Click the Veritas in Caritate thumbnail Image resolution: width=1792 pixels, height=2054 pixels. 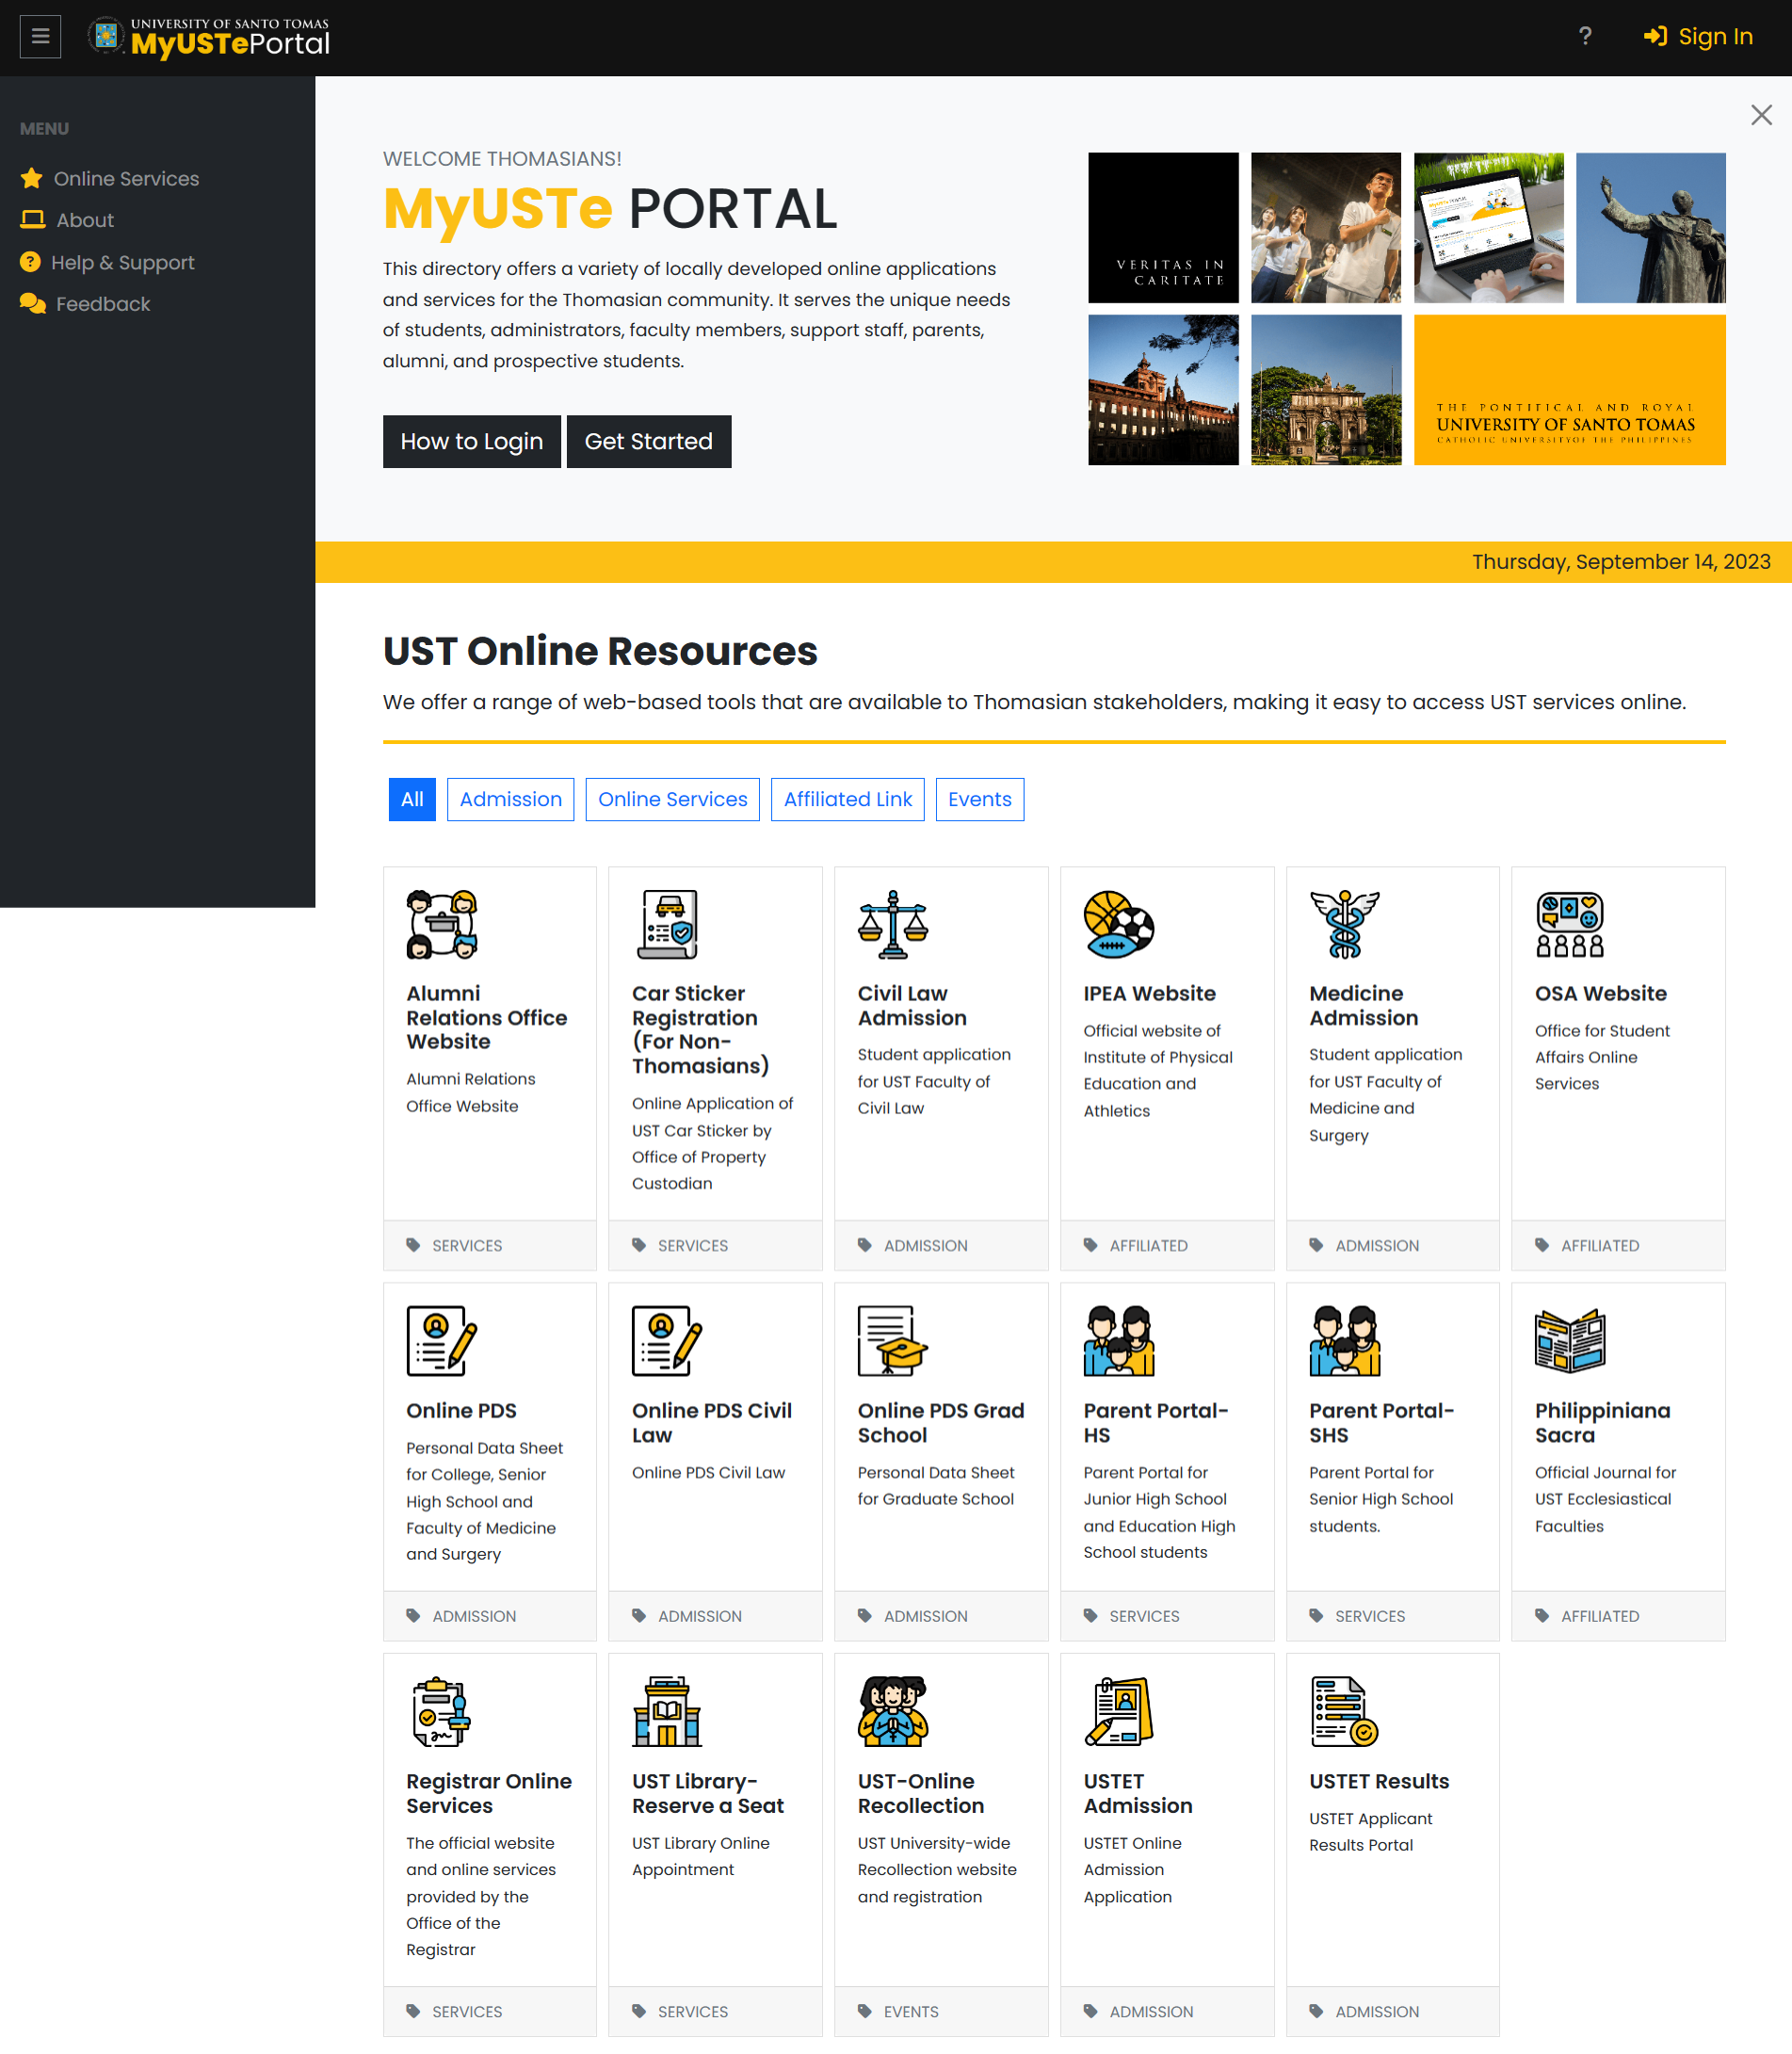point(1163,228)
